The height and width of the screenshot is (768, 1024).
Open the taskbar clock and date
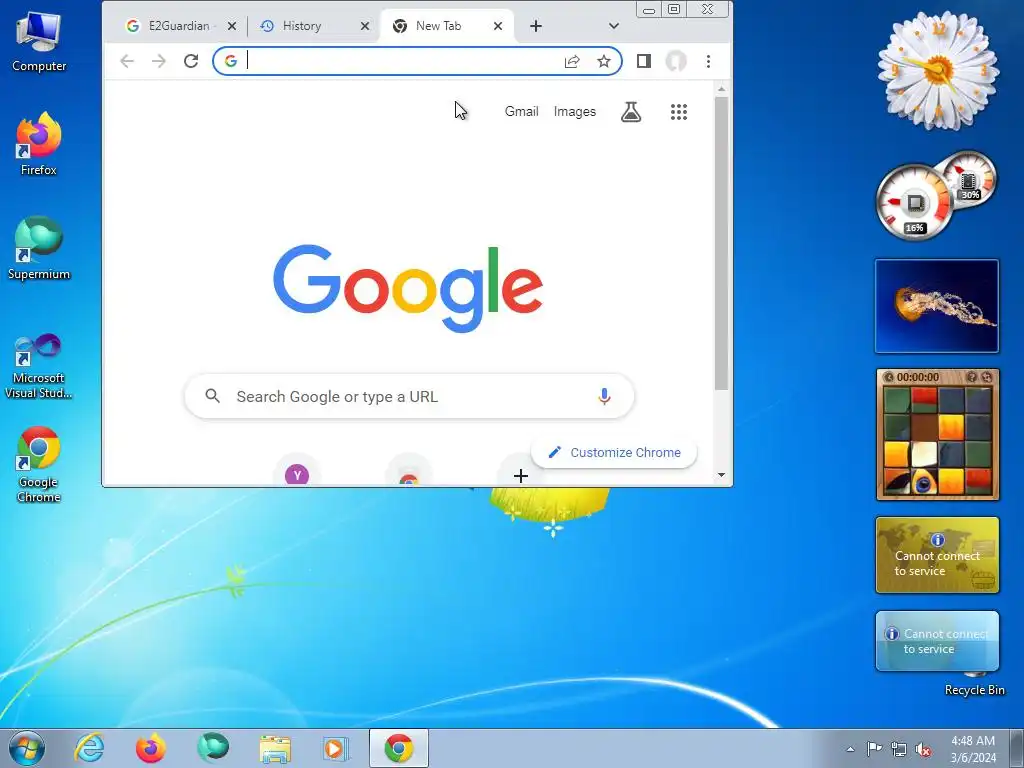(x=973, y=749)
